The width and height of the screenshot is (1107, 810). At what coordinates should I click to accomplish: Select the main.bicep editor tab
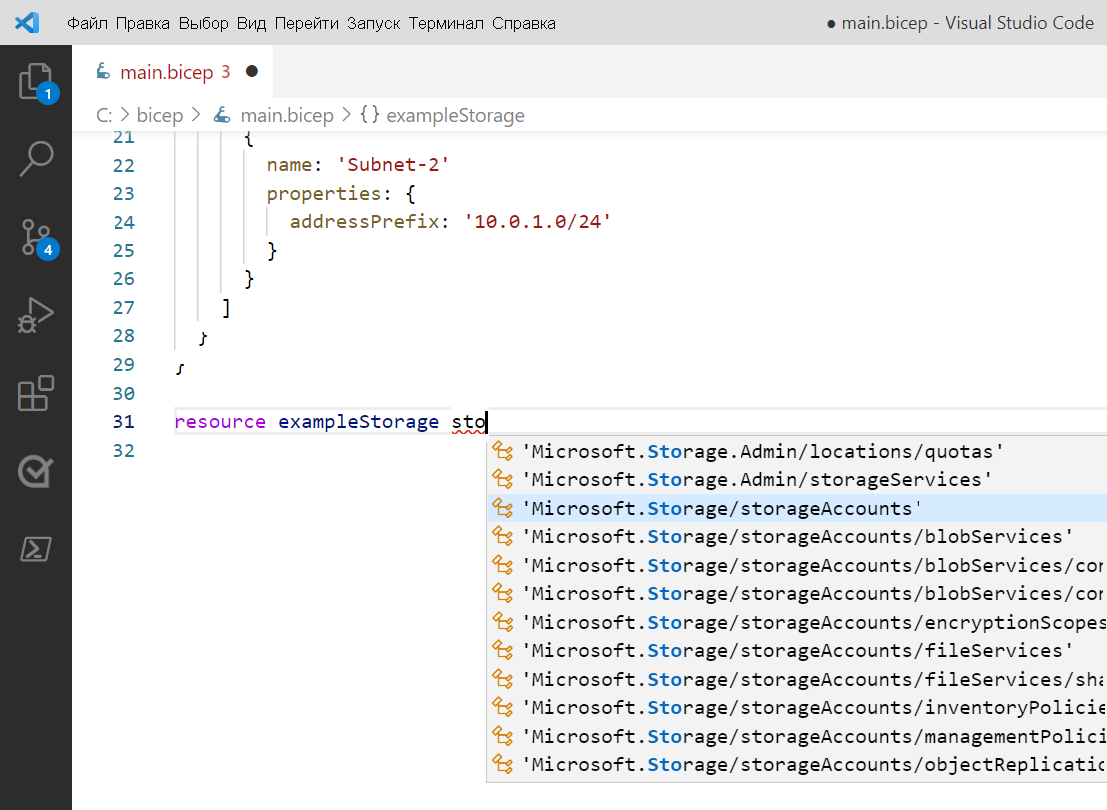pos(173,71)
